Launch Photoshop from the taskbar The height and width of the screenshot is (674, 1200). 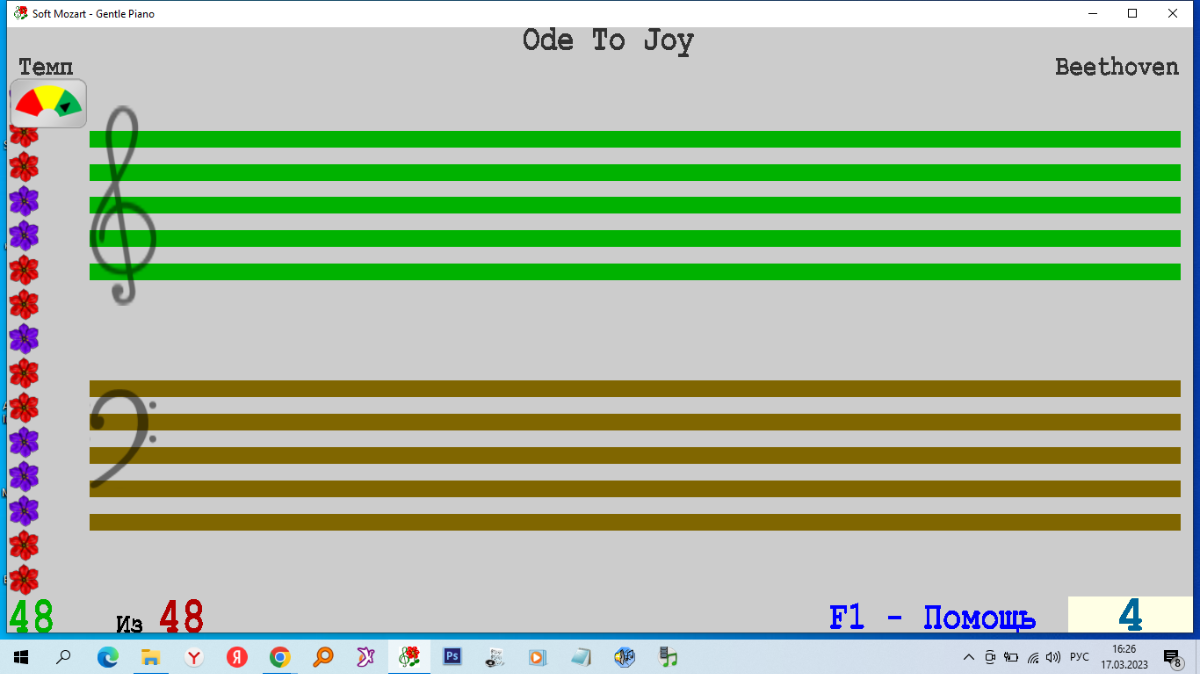point(452,657)
